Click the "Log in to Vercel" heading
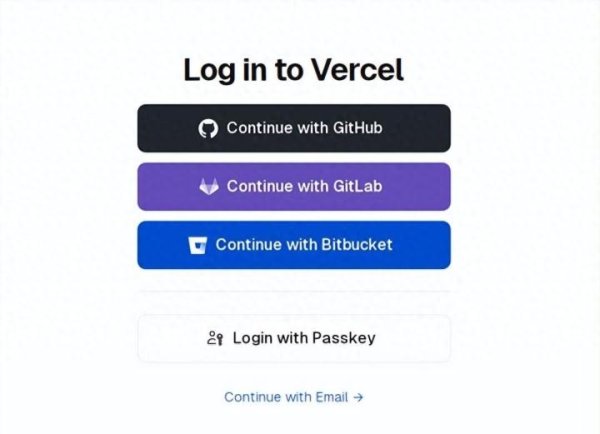 point(293,70)
